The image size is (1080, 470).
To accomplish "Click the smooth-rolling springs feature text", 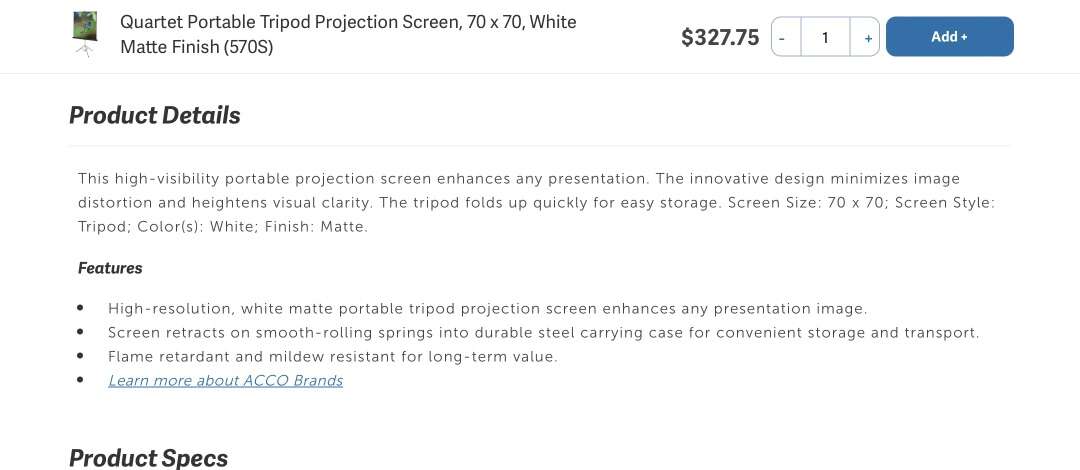I will click(543, 332).
